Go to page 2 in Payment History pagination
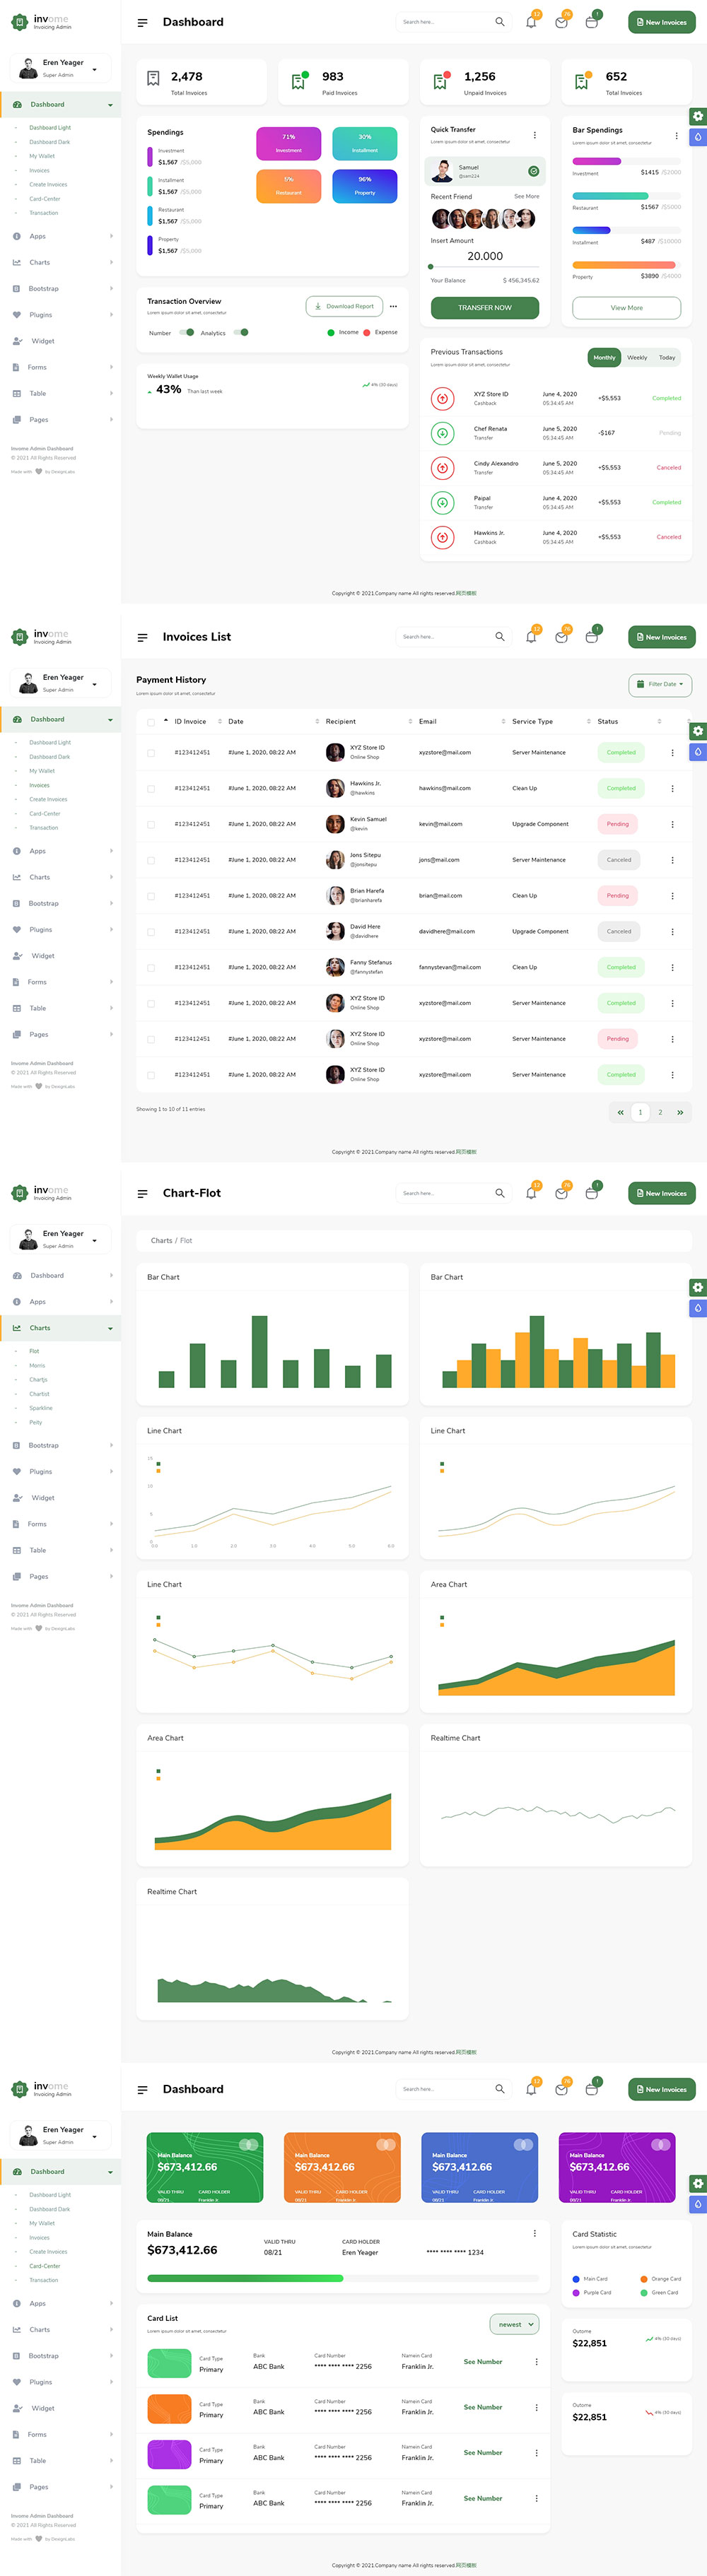This screenshot has height=2576, width=707. tap(660, 1112)
